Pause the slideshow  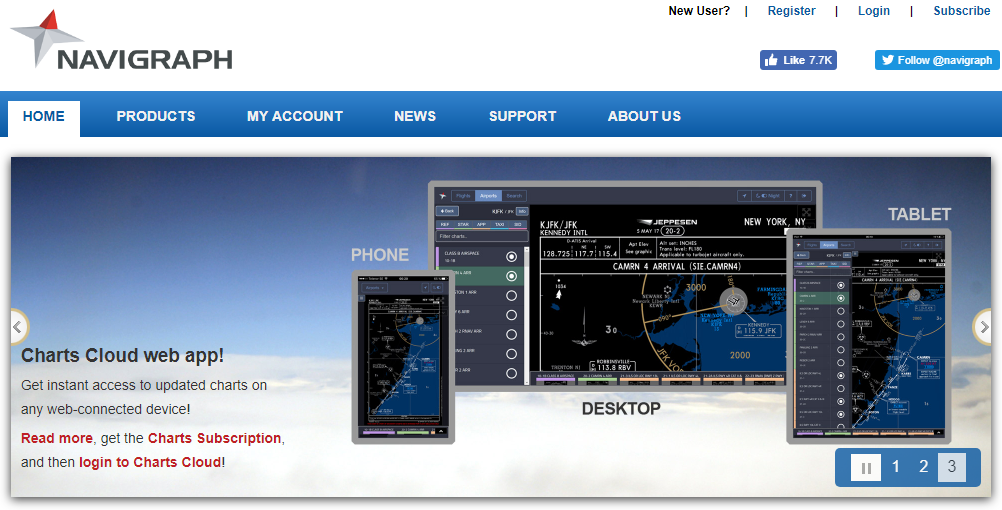pos(866,468)
